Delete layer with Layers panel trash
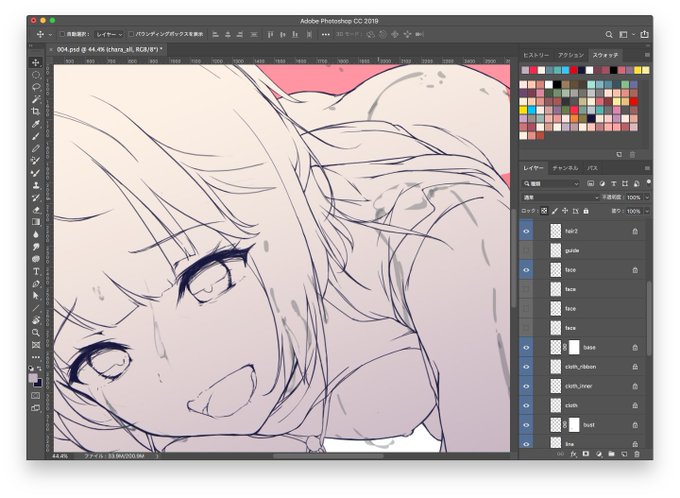 pyautogui.click(x=637, y=454)
